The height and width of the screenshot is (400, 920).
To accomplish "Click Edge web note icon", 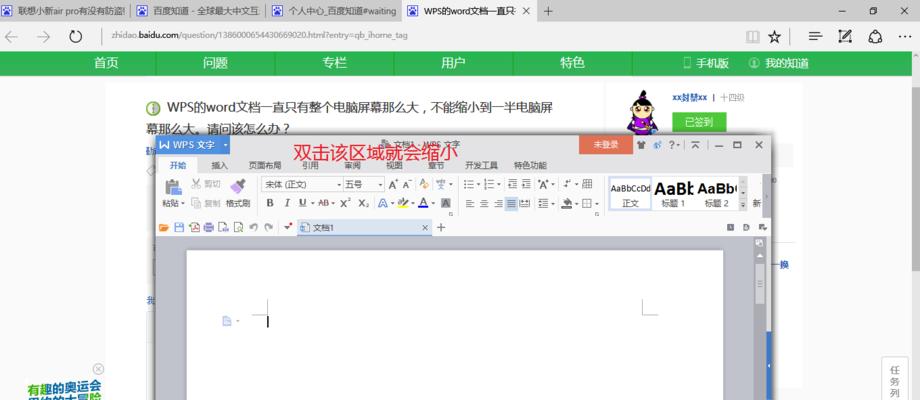I will [x=844, y=37].
